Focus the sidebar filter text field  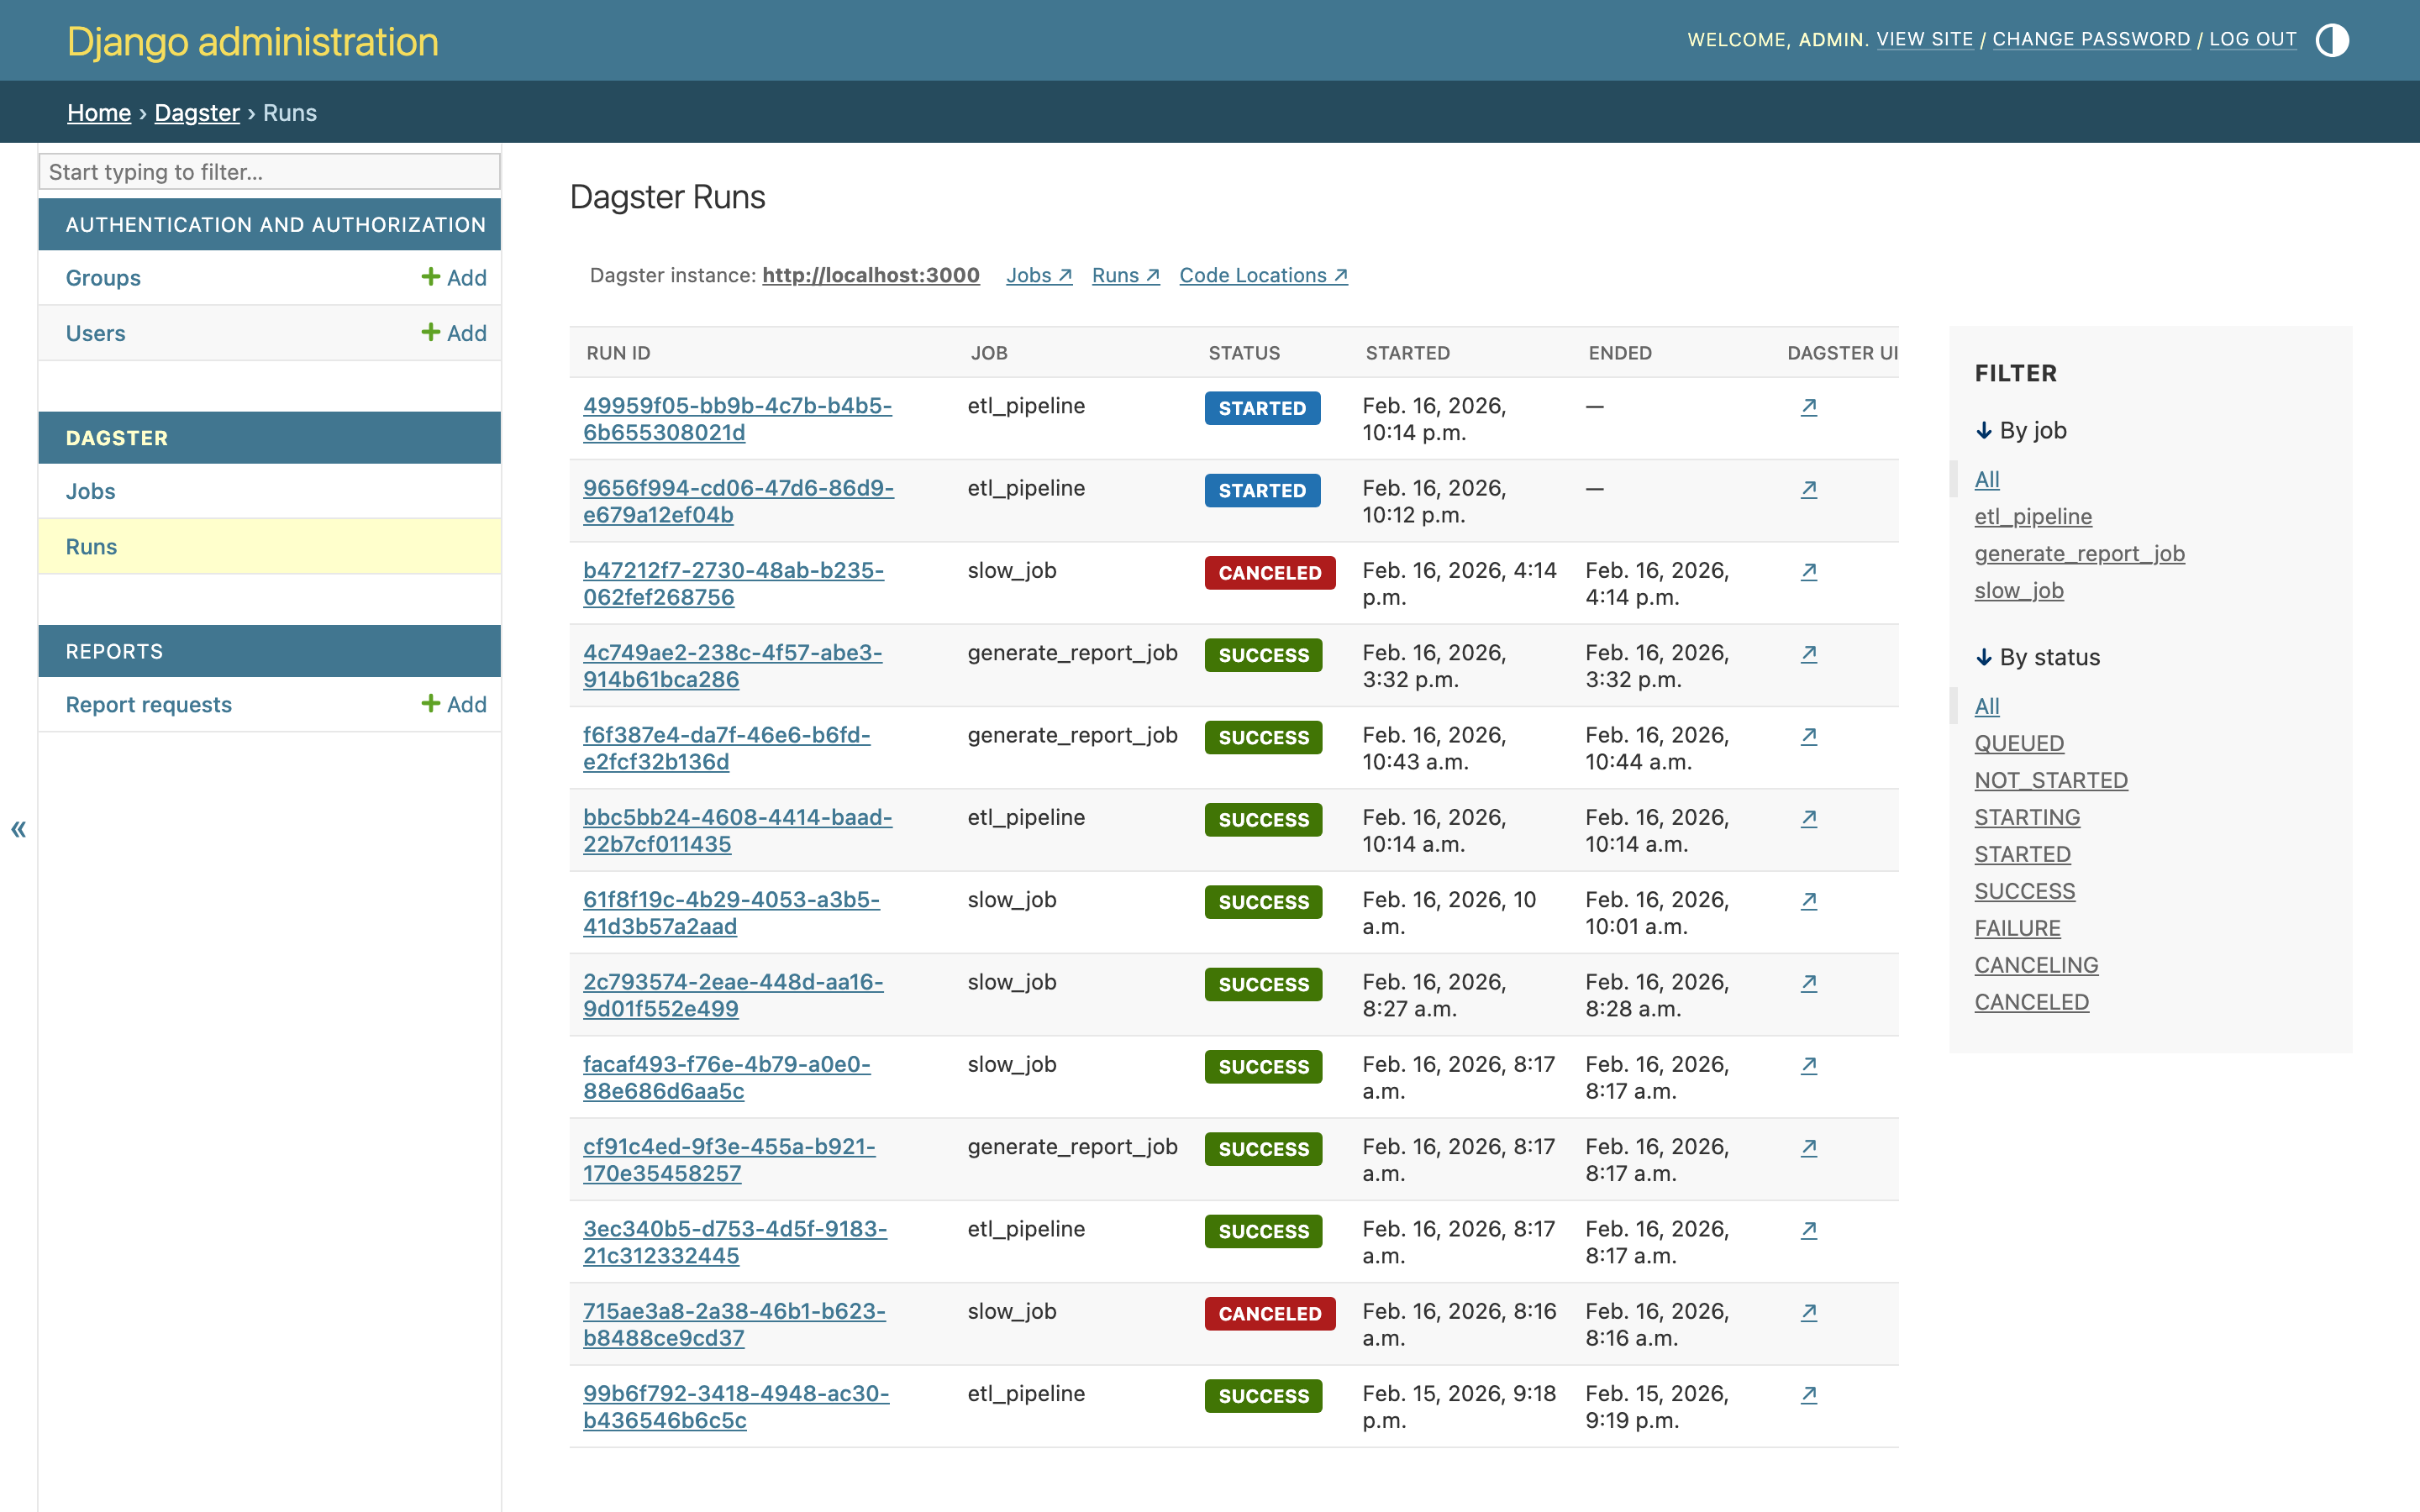269,171
